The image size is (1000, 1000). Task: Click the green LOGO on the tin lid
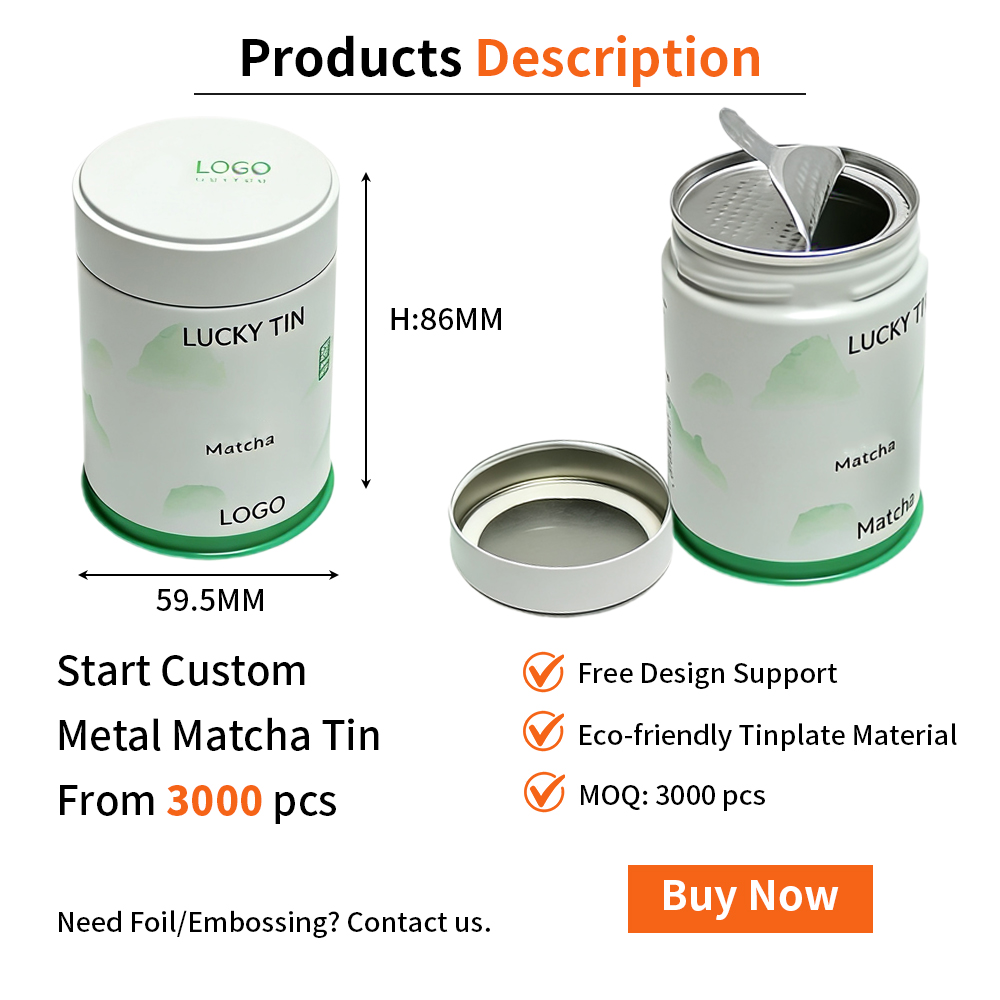click(233, 170)
